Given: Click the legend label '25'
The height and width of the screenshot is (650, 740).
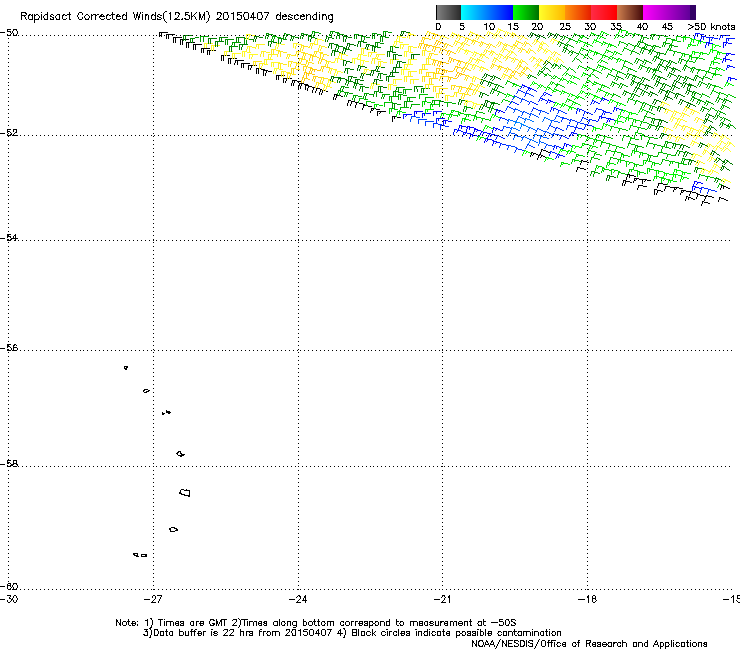Looking at the screenshot, I should click(x=565, y=26).
